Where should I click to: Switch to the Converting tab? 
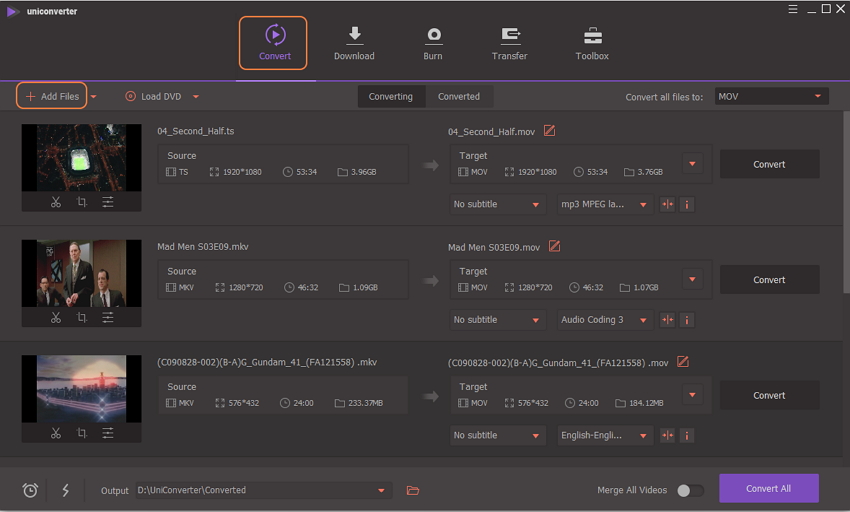coord(391,97)
